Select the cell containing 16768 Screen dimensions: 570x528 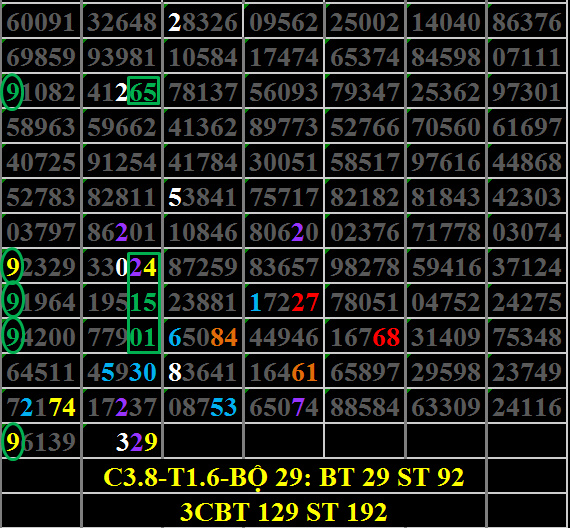click(x=365, y=336)
